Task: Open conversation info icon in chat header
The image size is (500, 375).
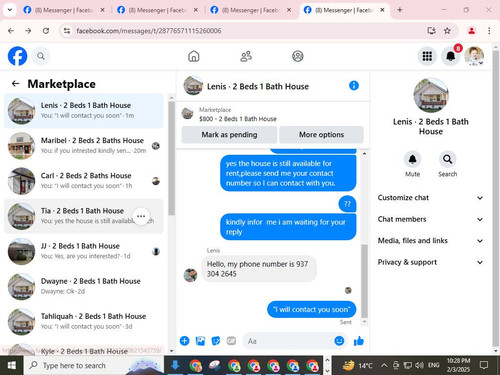Action: [354, 86]
